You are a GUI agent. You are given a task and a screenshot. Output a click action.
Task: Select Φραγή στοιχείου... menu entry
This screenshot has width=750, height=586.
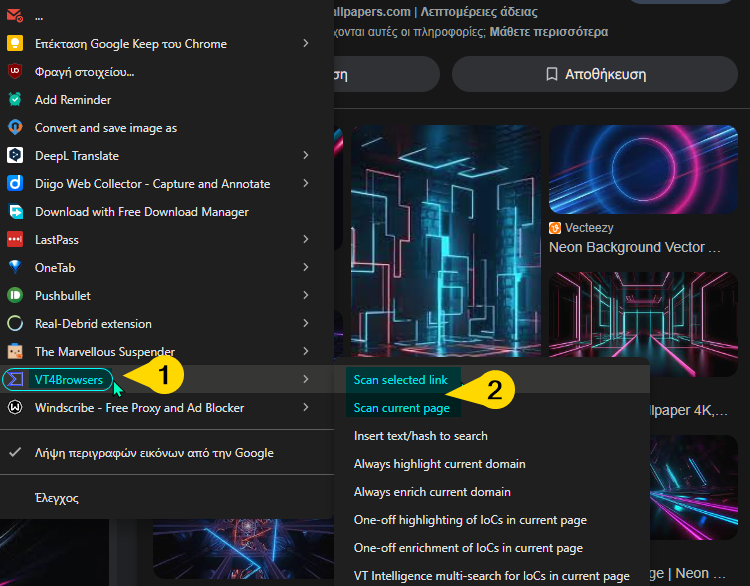(167, 71)
